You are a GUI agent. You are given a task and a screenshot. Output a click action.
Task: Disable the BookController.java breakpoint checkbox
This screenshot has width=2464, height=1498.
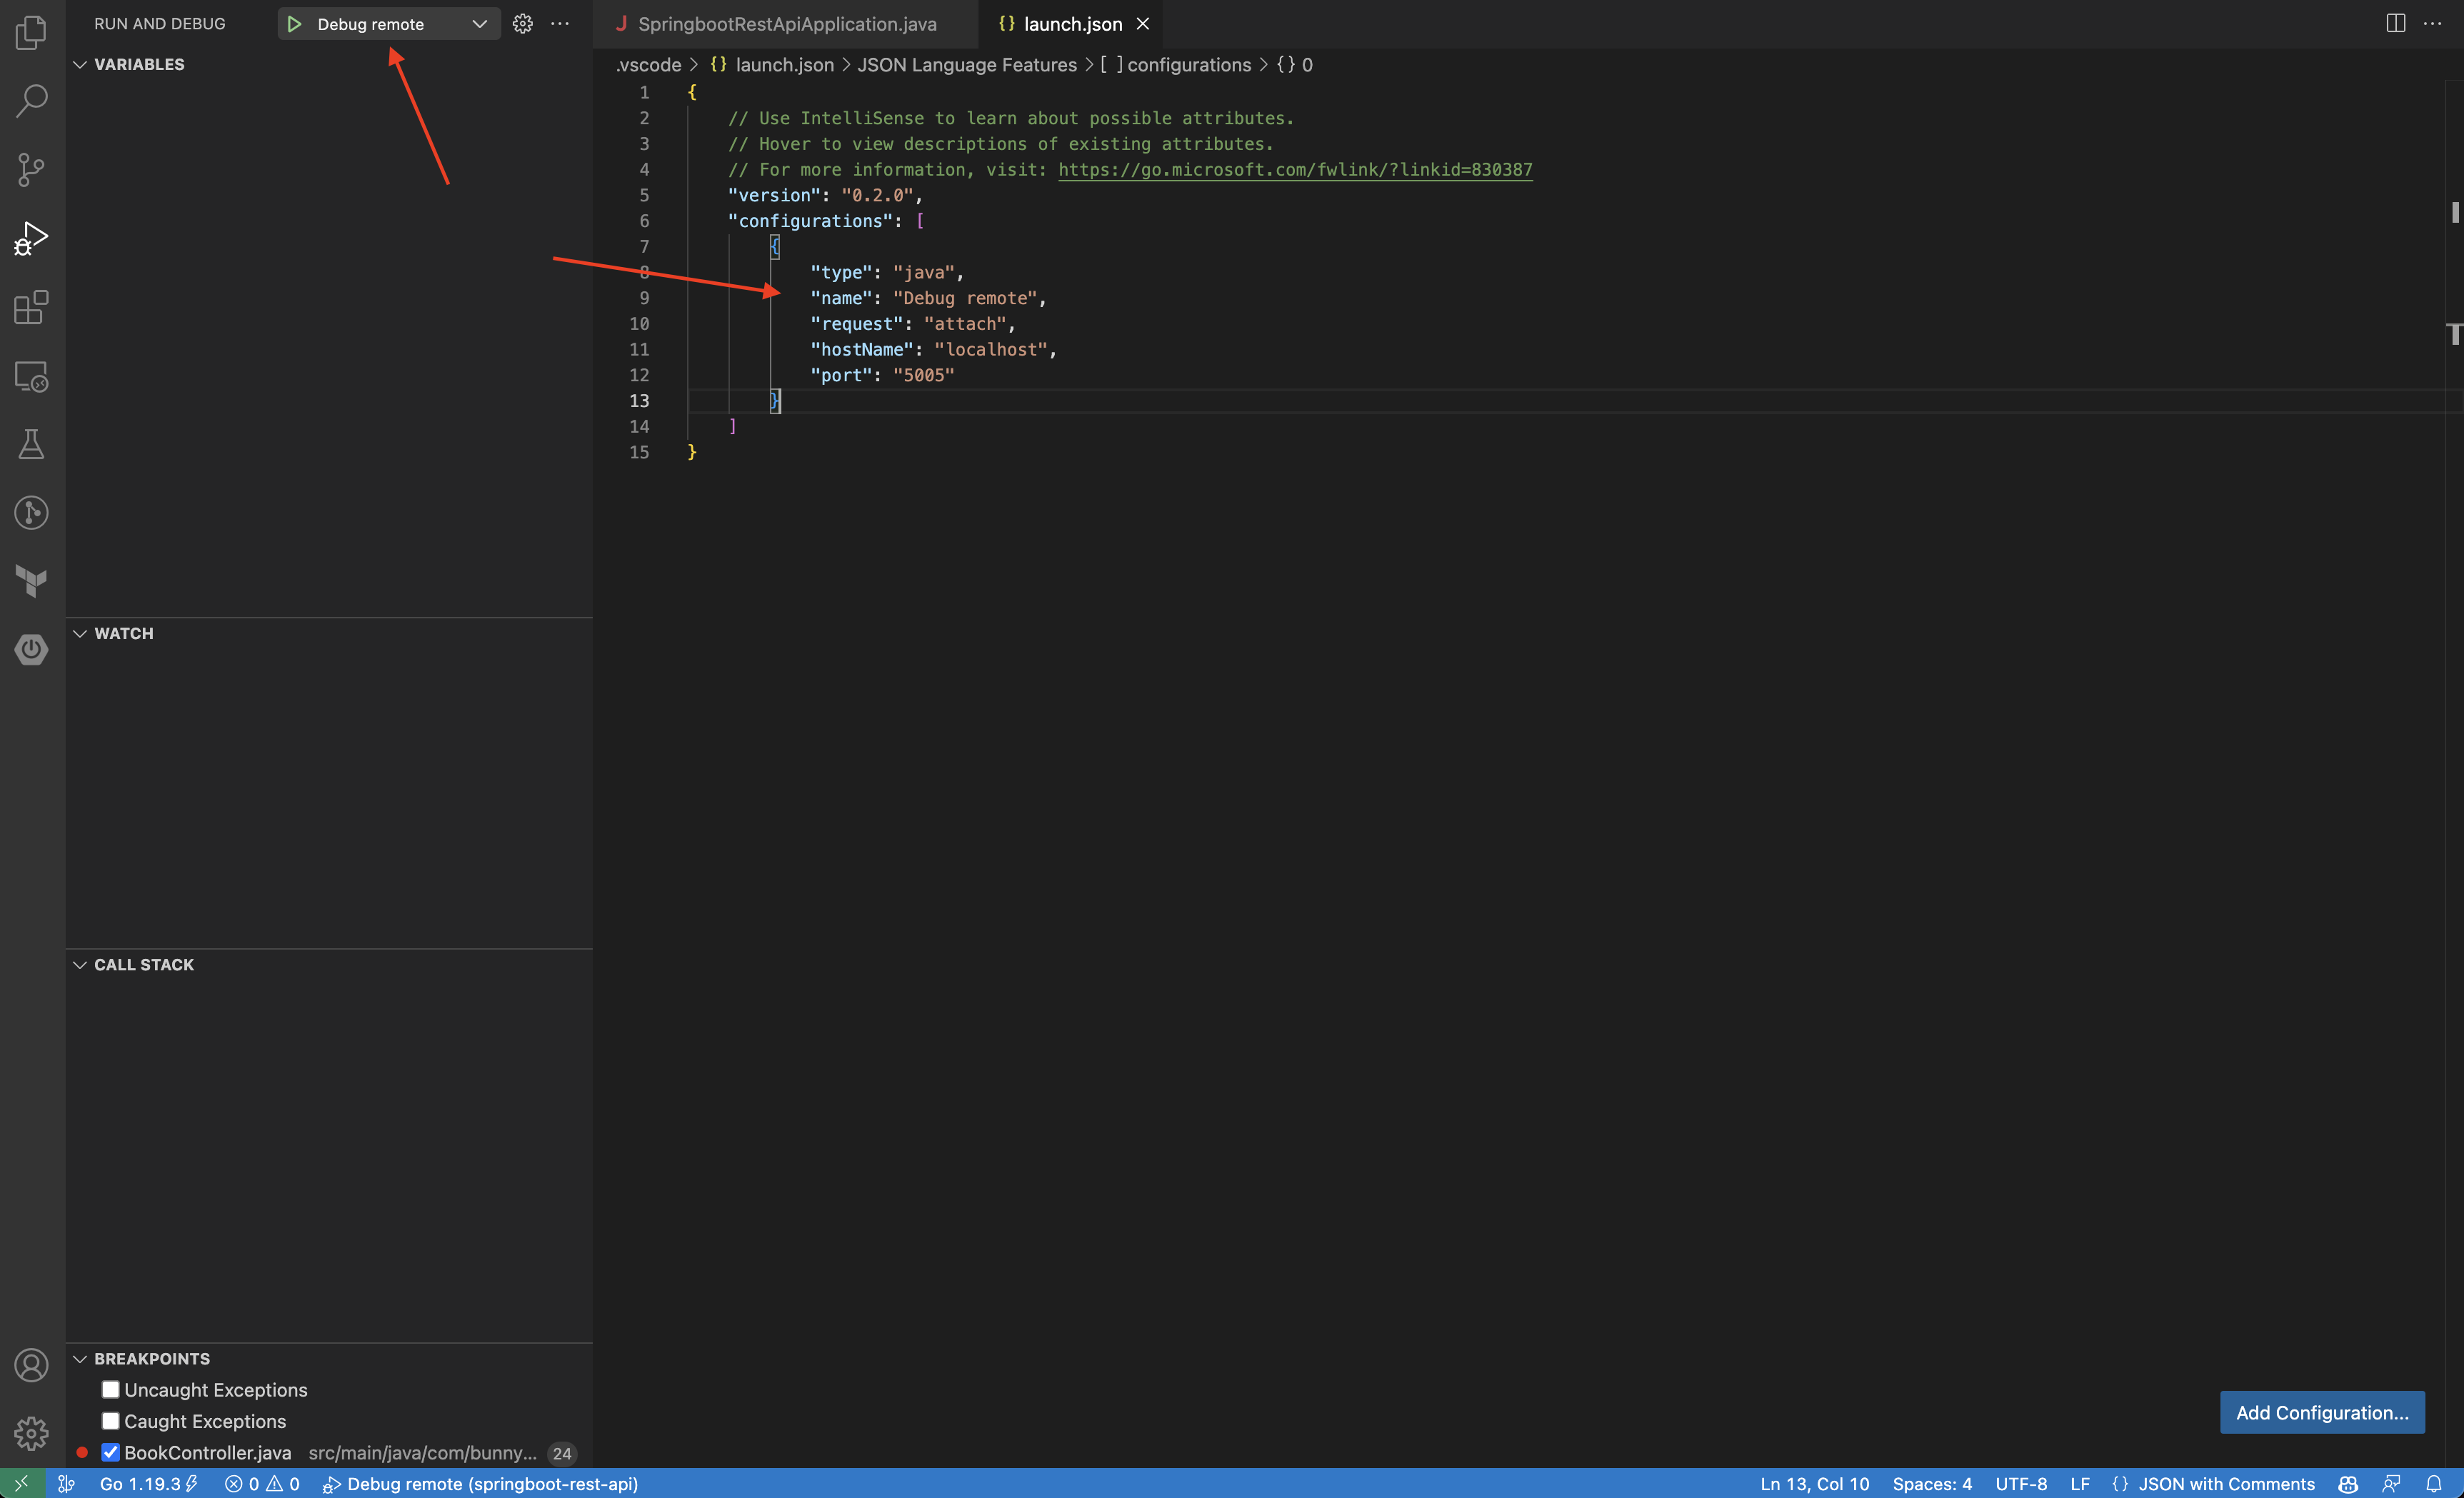click(111, 1452)
